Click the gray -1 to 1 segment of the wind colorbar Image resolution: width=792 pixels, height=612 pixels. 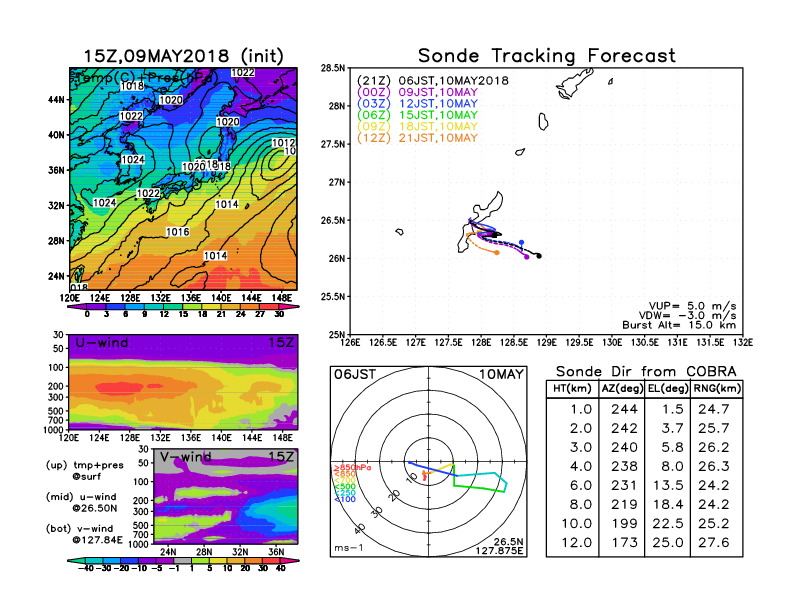pos(183,560)
